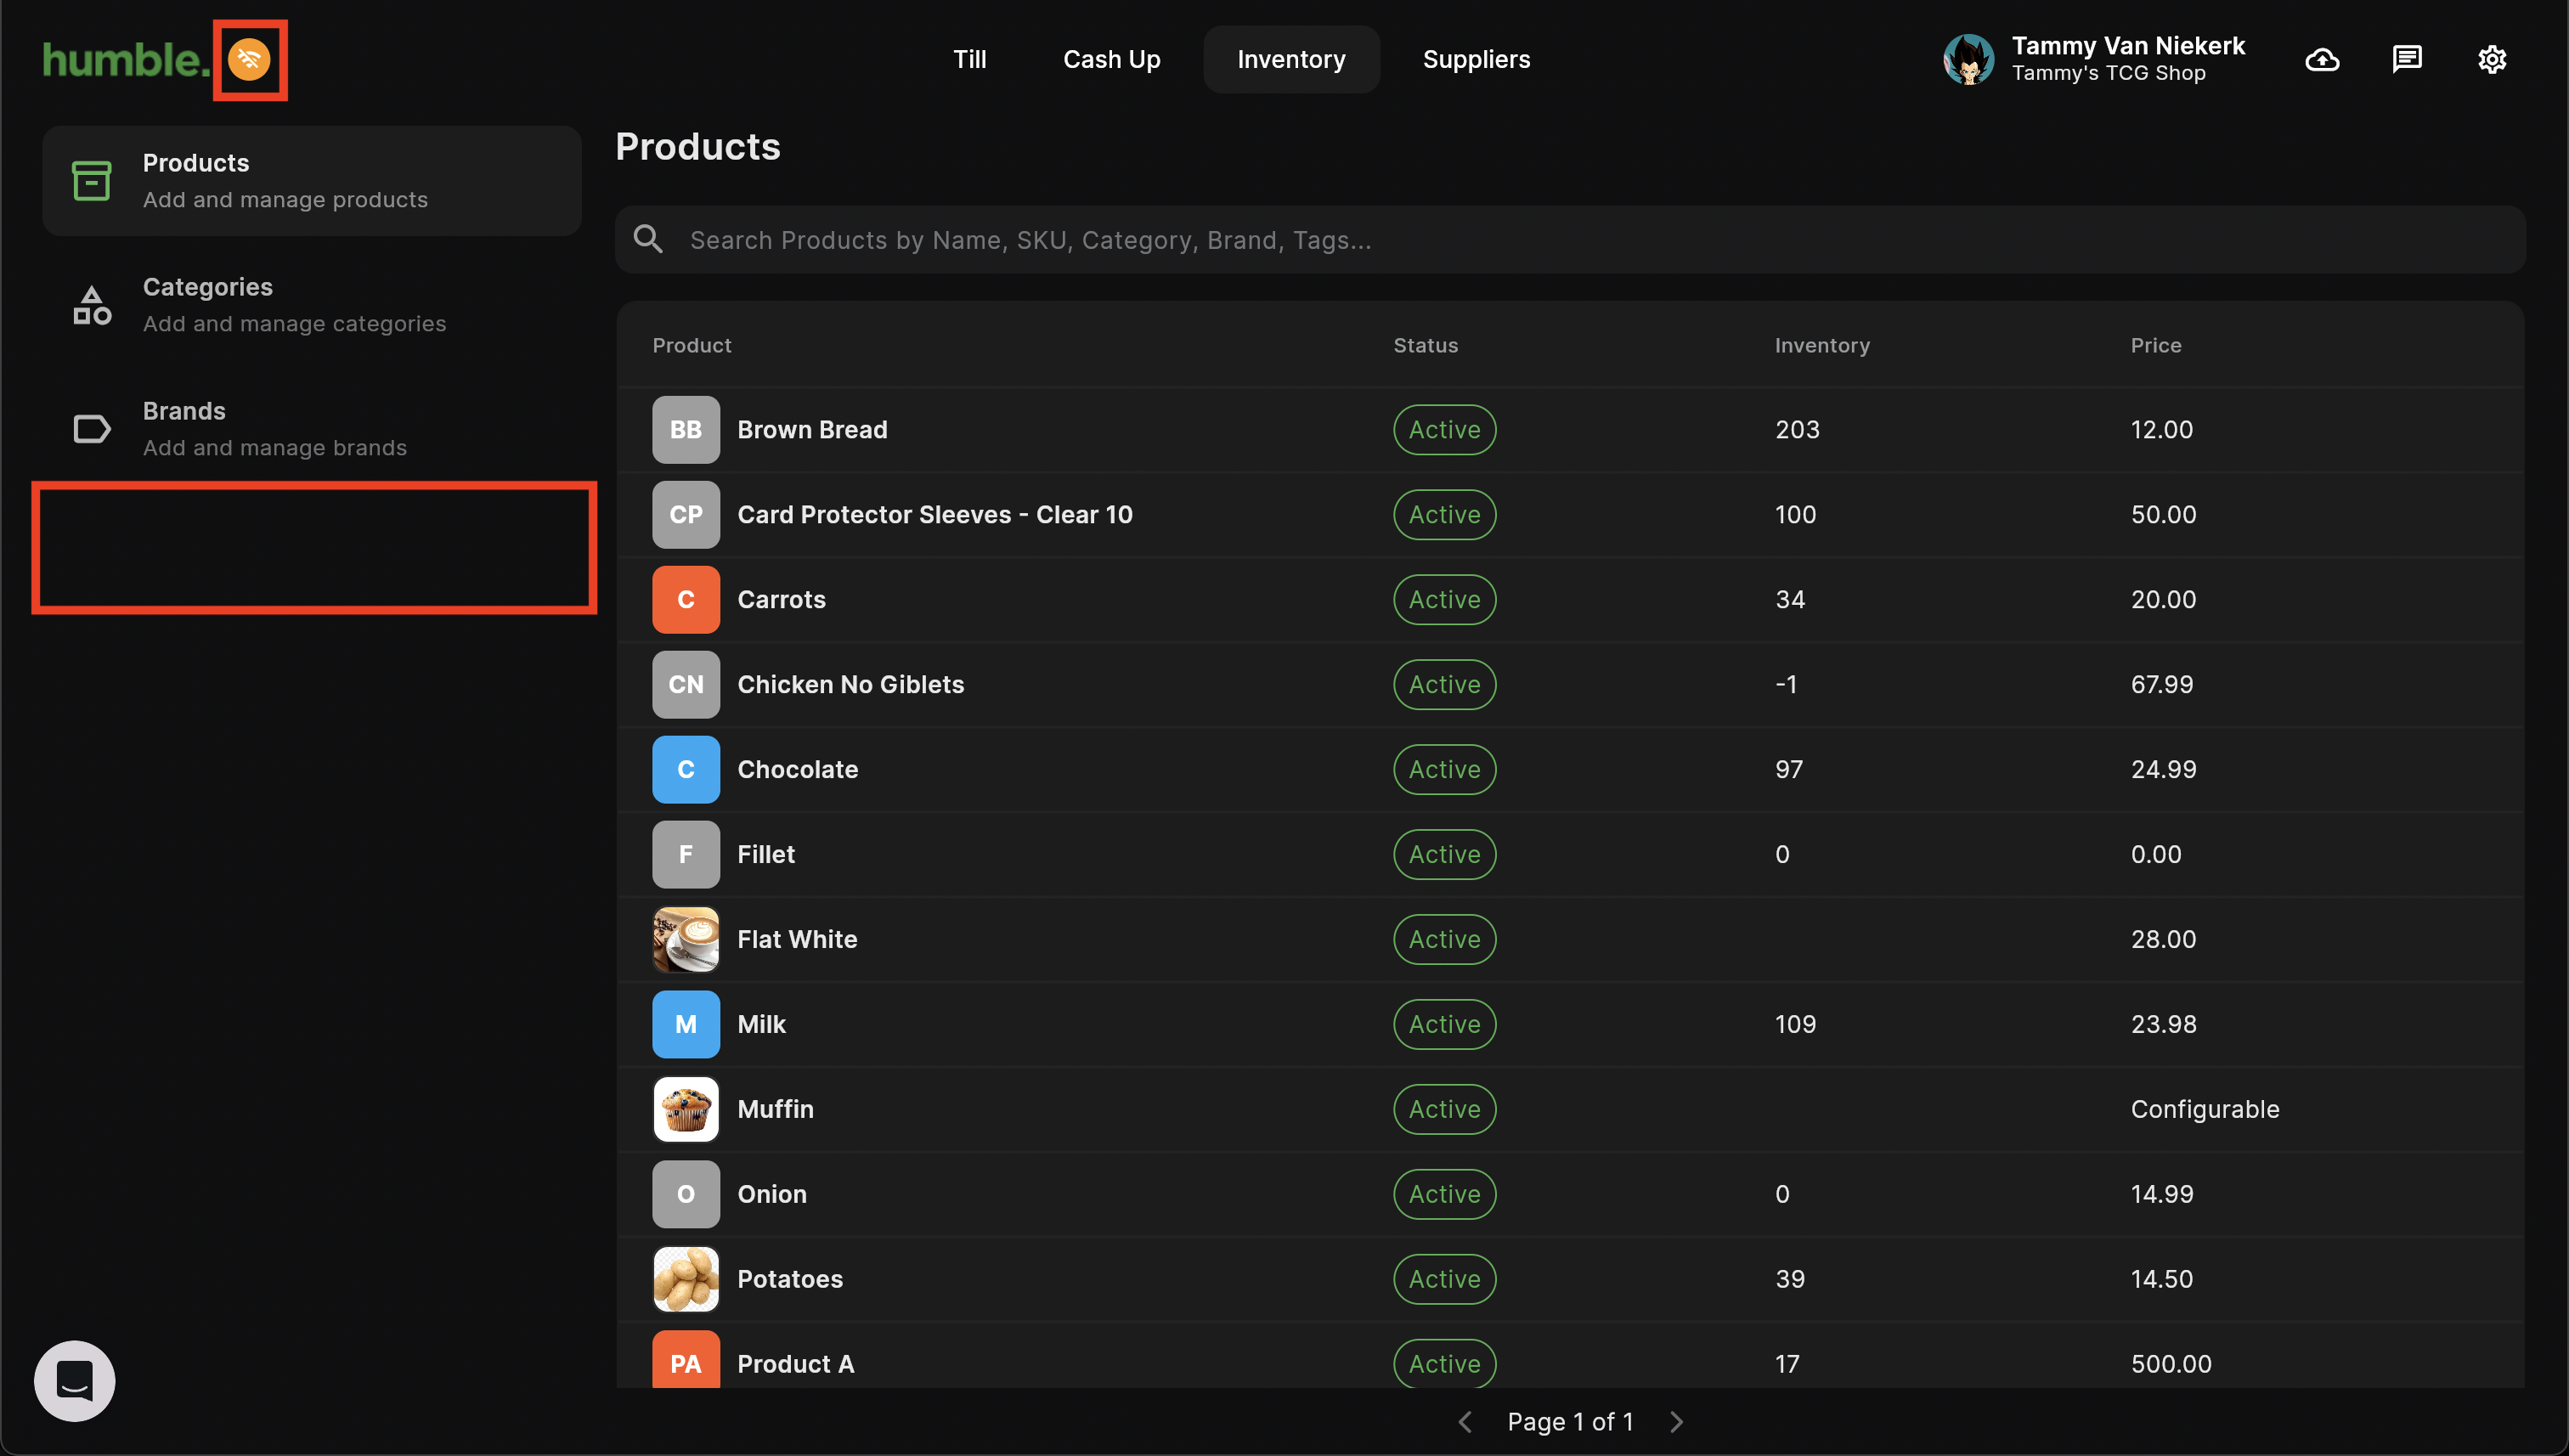Image resolution: width=2569 pixels, height=1456 pixels.
Task: Open the Suppliers tab
Action: coord(1476,59)
